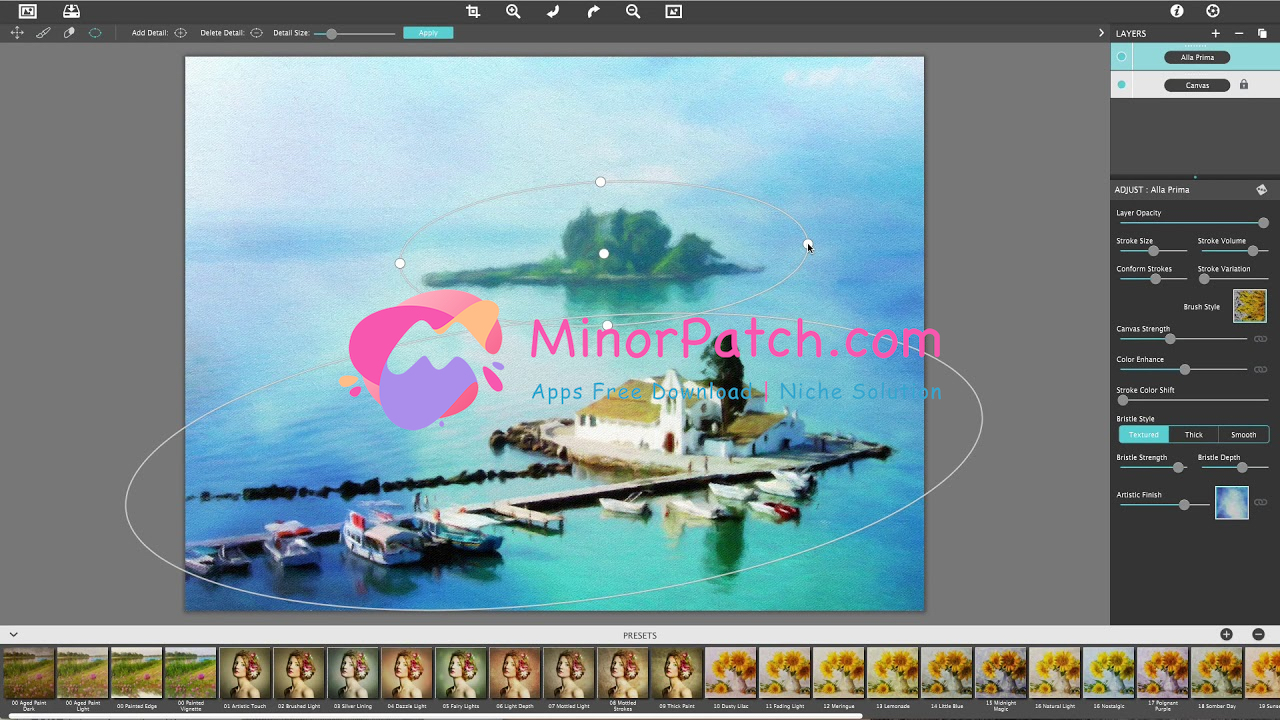Click the link icon beside Artistic Finish
Image resolution: width=1280 pixels, height=720 pixels.
pyautogui.click(x=1261, y=502)
